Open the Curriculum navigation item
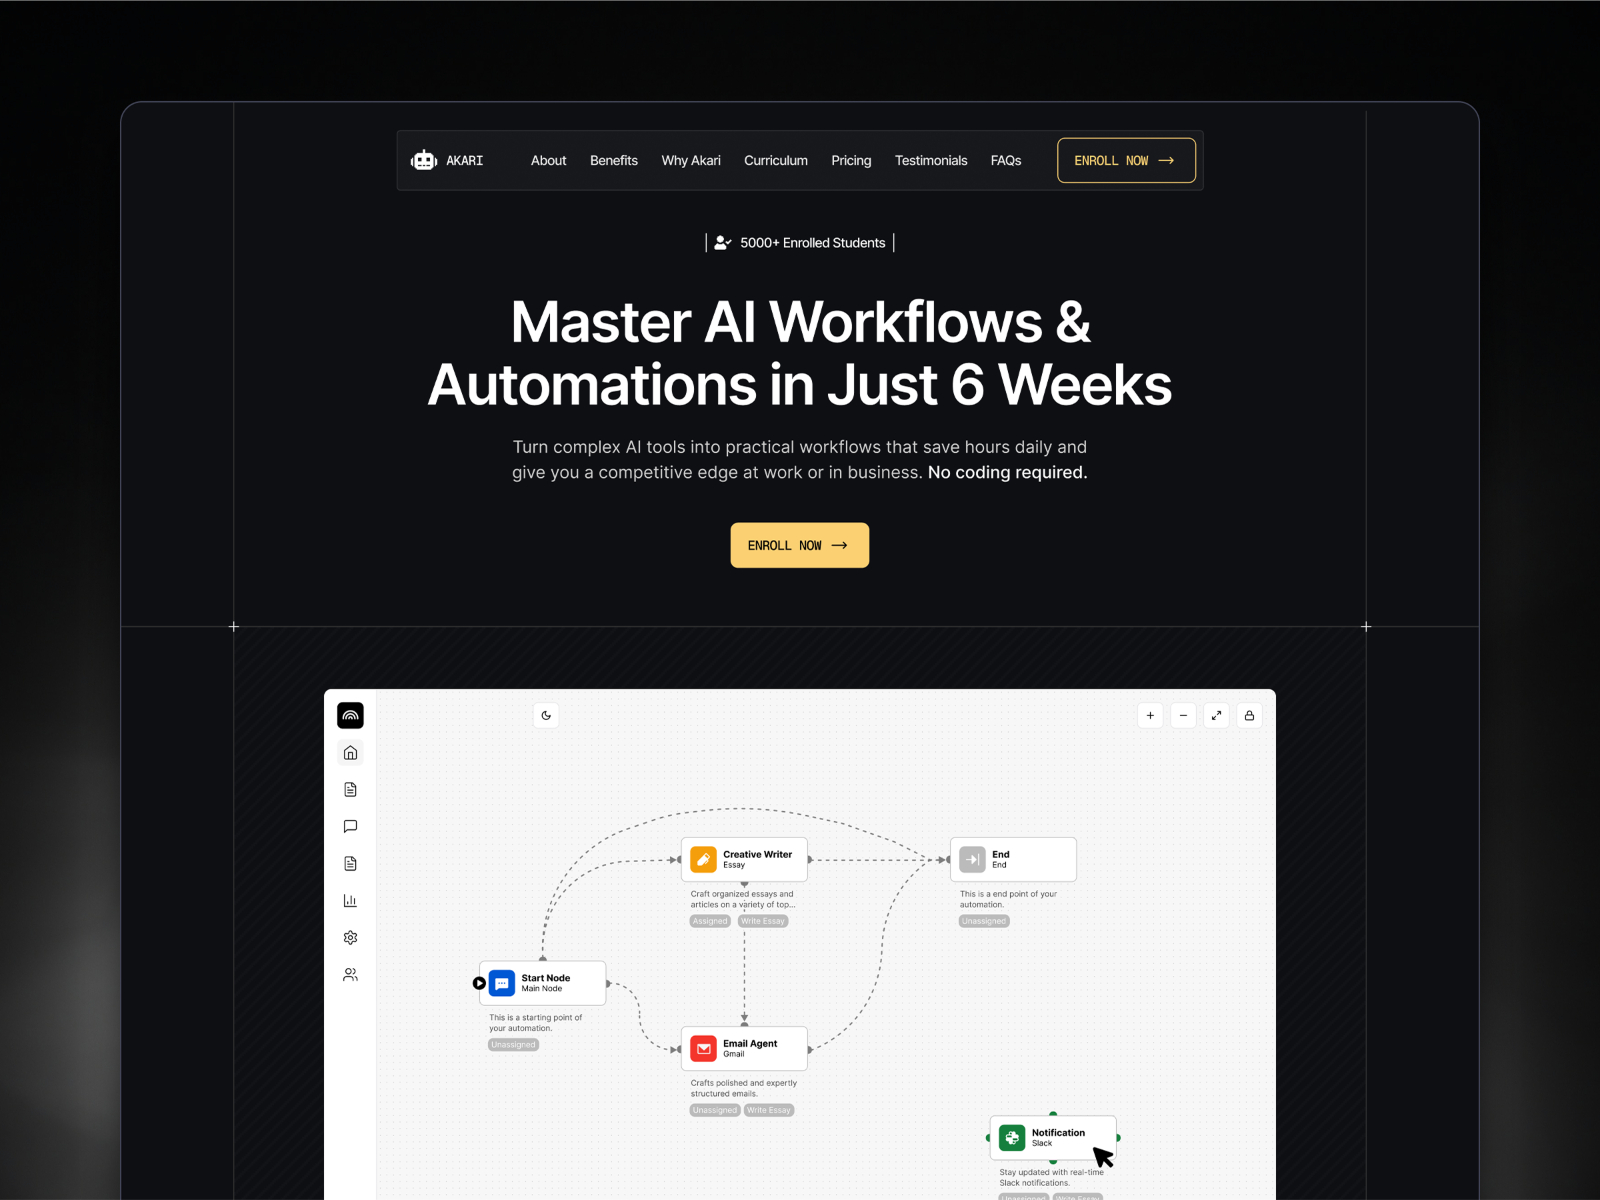The width and height of the screenshot is (1600, 1200). 776,160
